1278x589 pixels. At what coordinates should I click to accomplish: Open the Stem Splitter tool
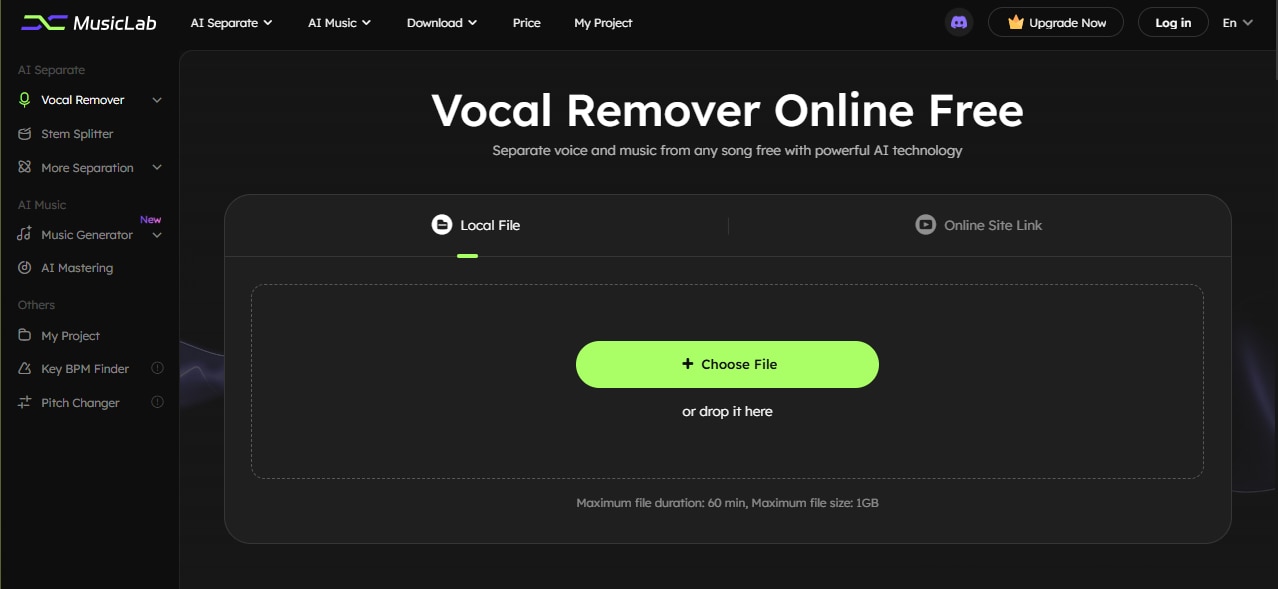coord(78,133)
